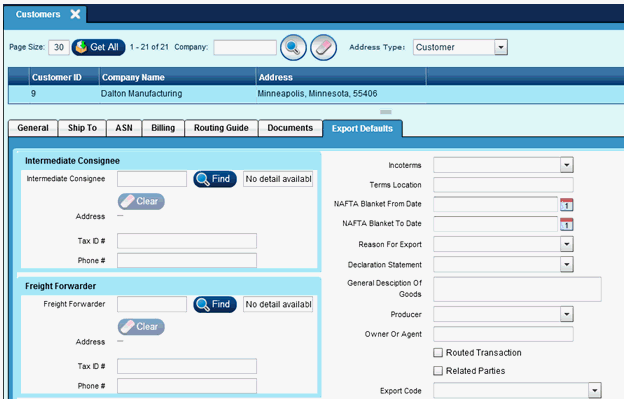Screen dimensions: 624x399
Task: Click Intermediate Consignee Phone # field
Action: click(x=187, y=261)
